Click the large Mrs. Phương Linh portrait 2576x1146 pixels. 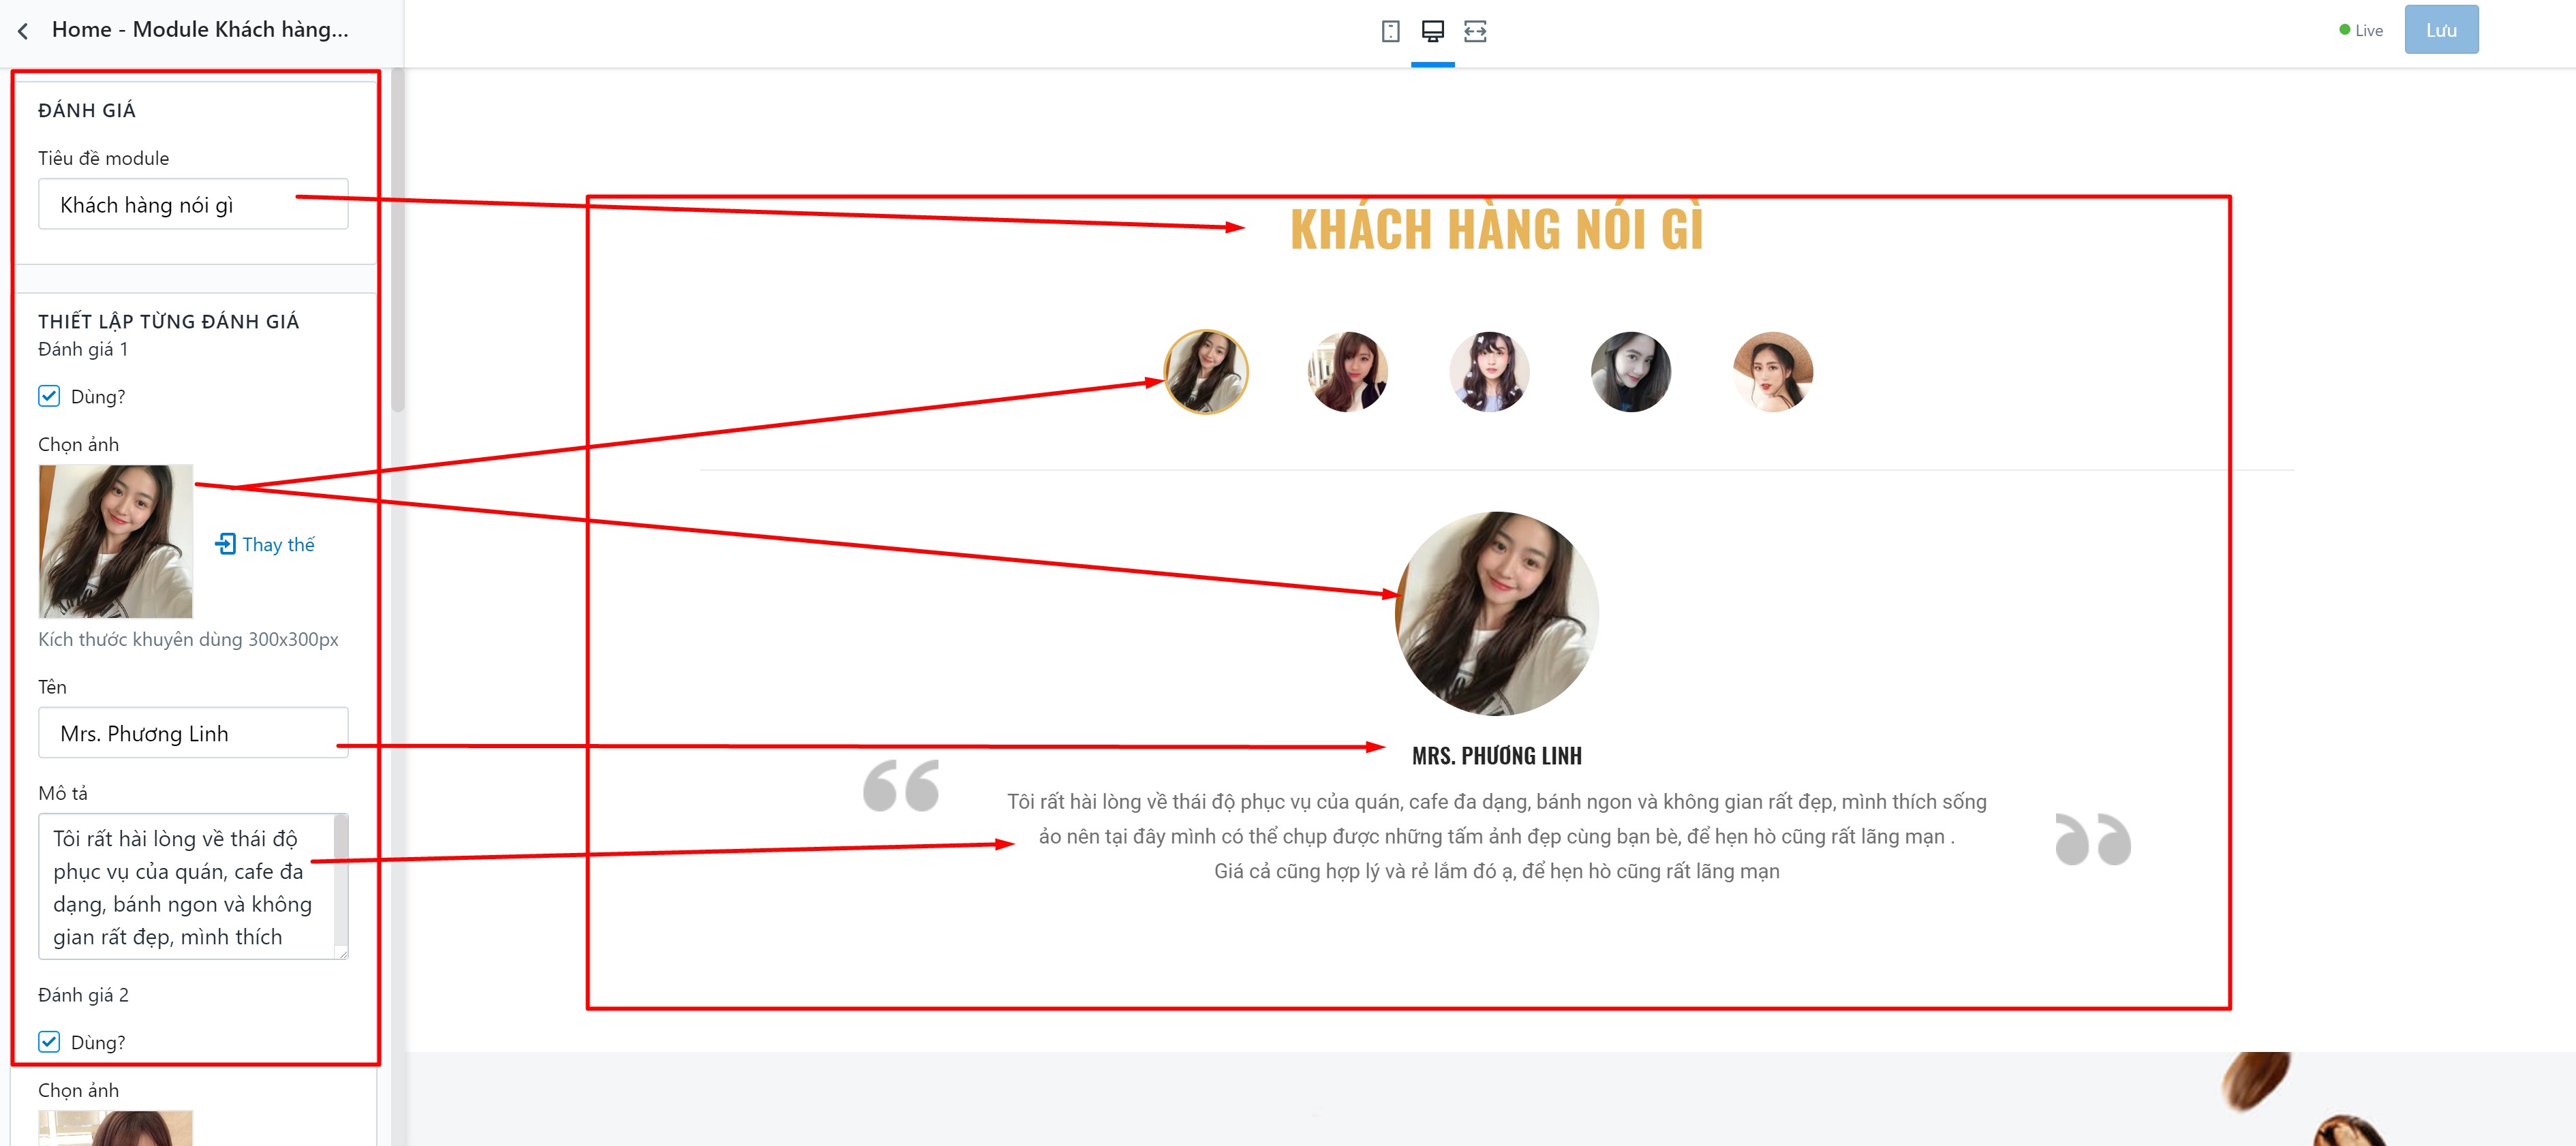click(1497, 613)
